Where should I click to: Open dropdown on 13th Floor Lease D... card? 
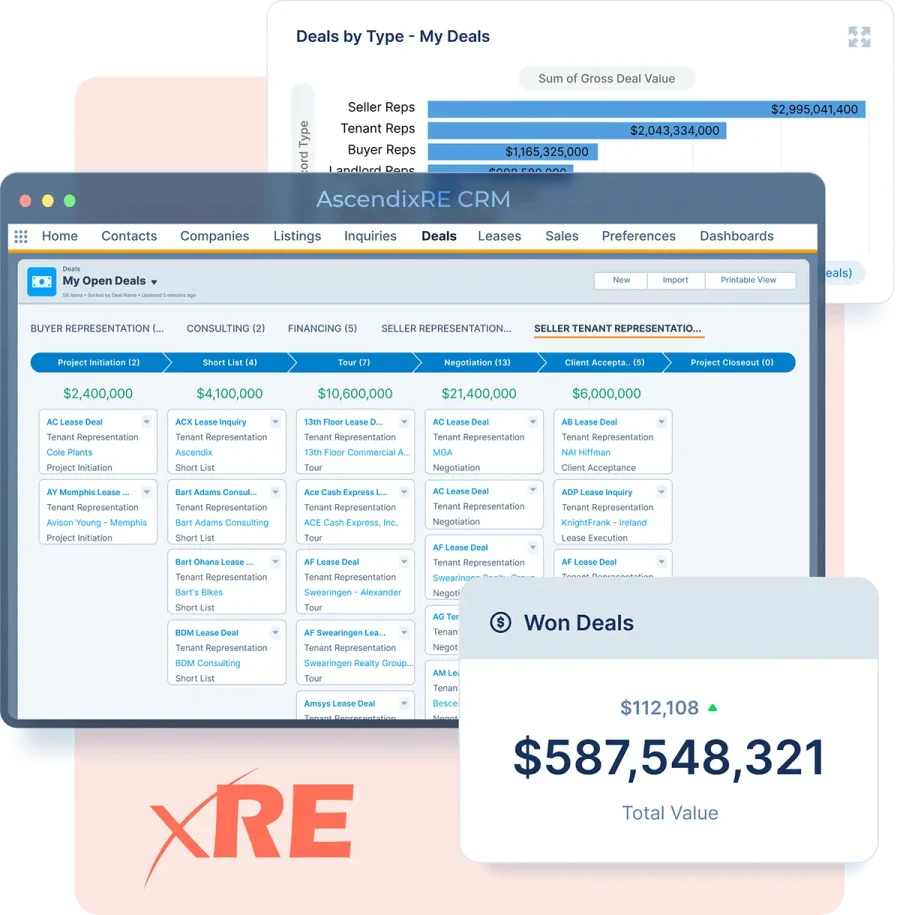tap(404, 422)
